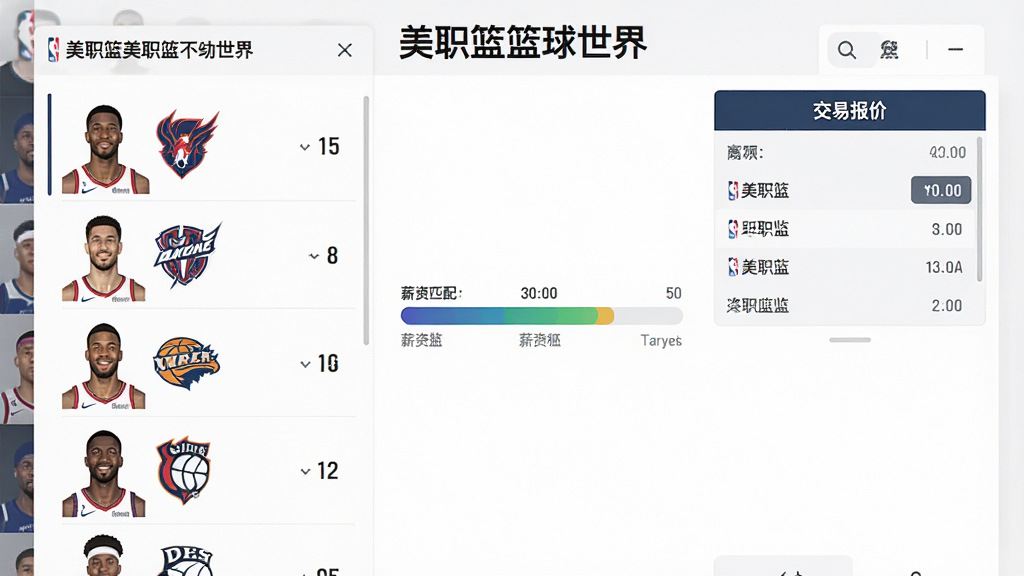Click the basketball shield logo in row 12

[x=184, y=470]
